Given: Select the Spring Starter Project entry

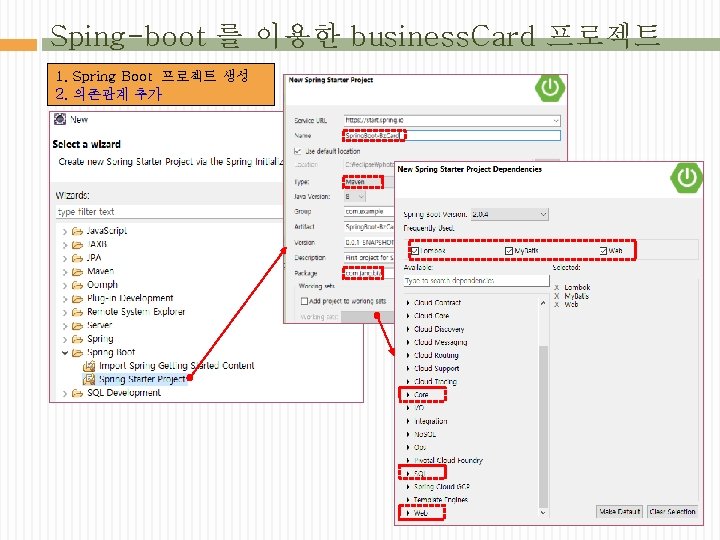Looking at the screenshot, I should (142, 379).
